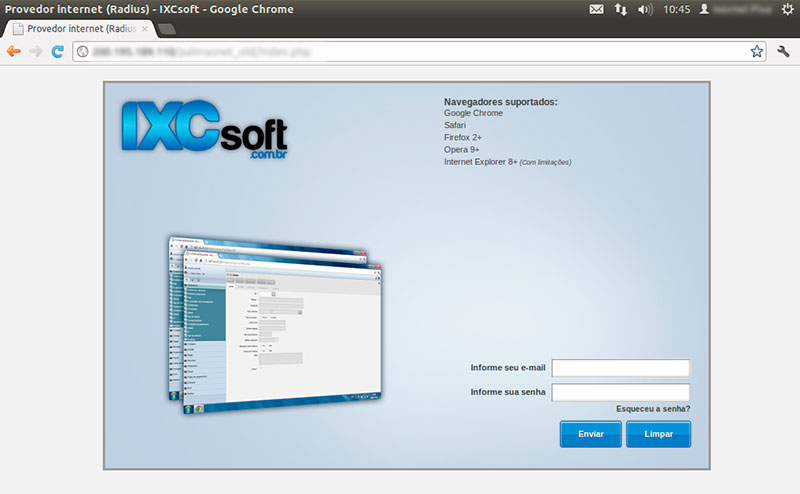800x494 pixels.
Task: Click the Informe sua senha label
Action: (x=508, y=392)
